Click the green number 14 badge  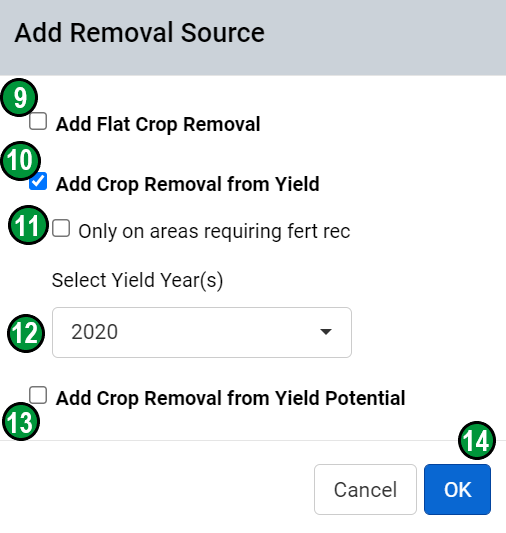(x=477, y=441)
